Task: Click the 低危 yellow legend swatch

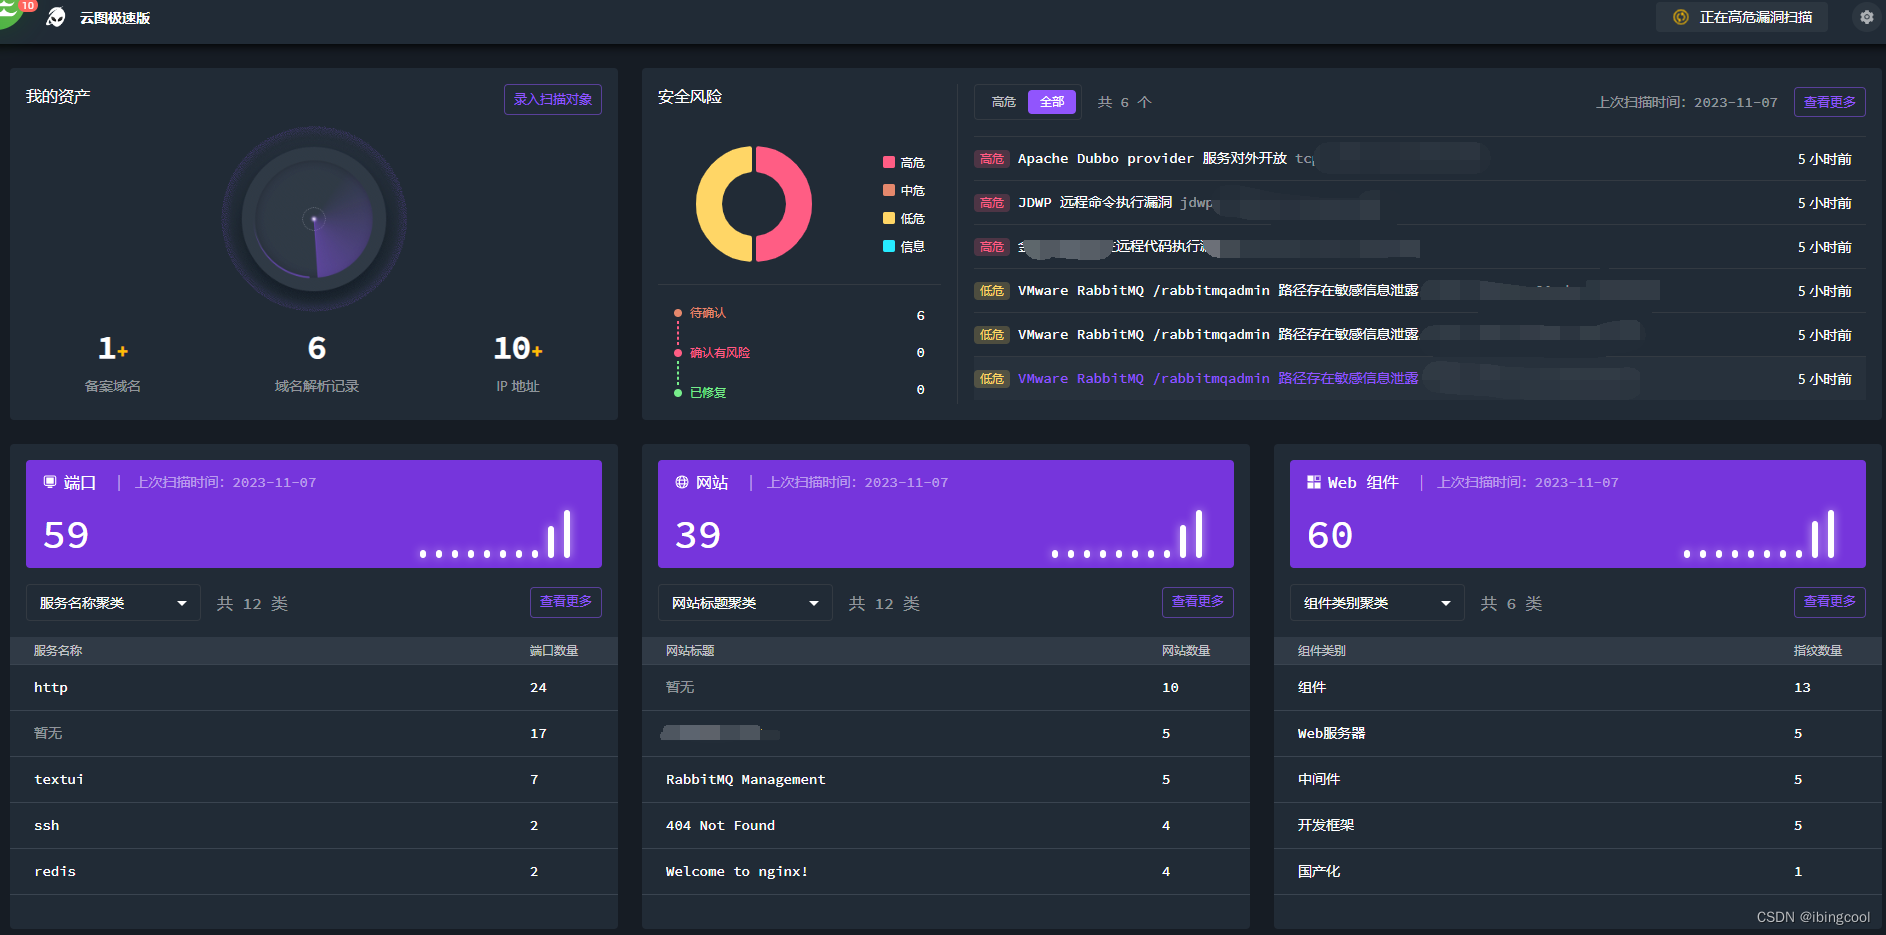Action: 889,218
